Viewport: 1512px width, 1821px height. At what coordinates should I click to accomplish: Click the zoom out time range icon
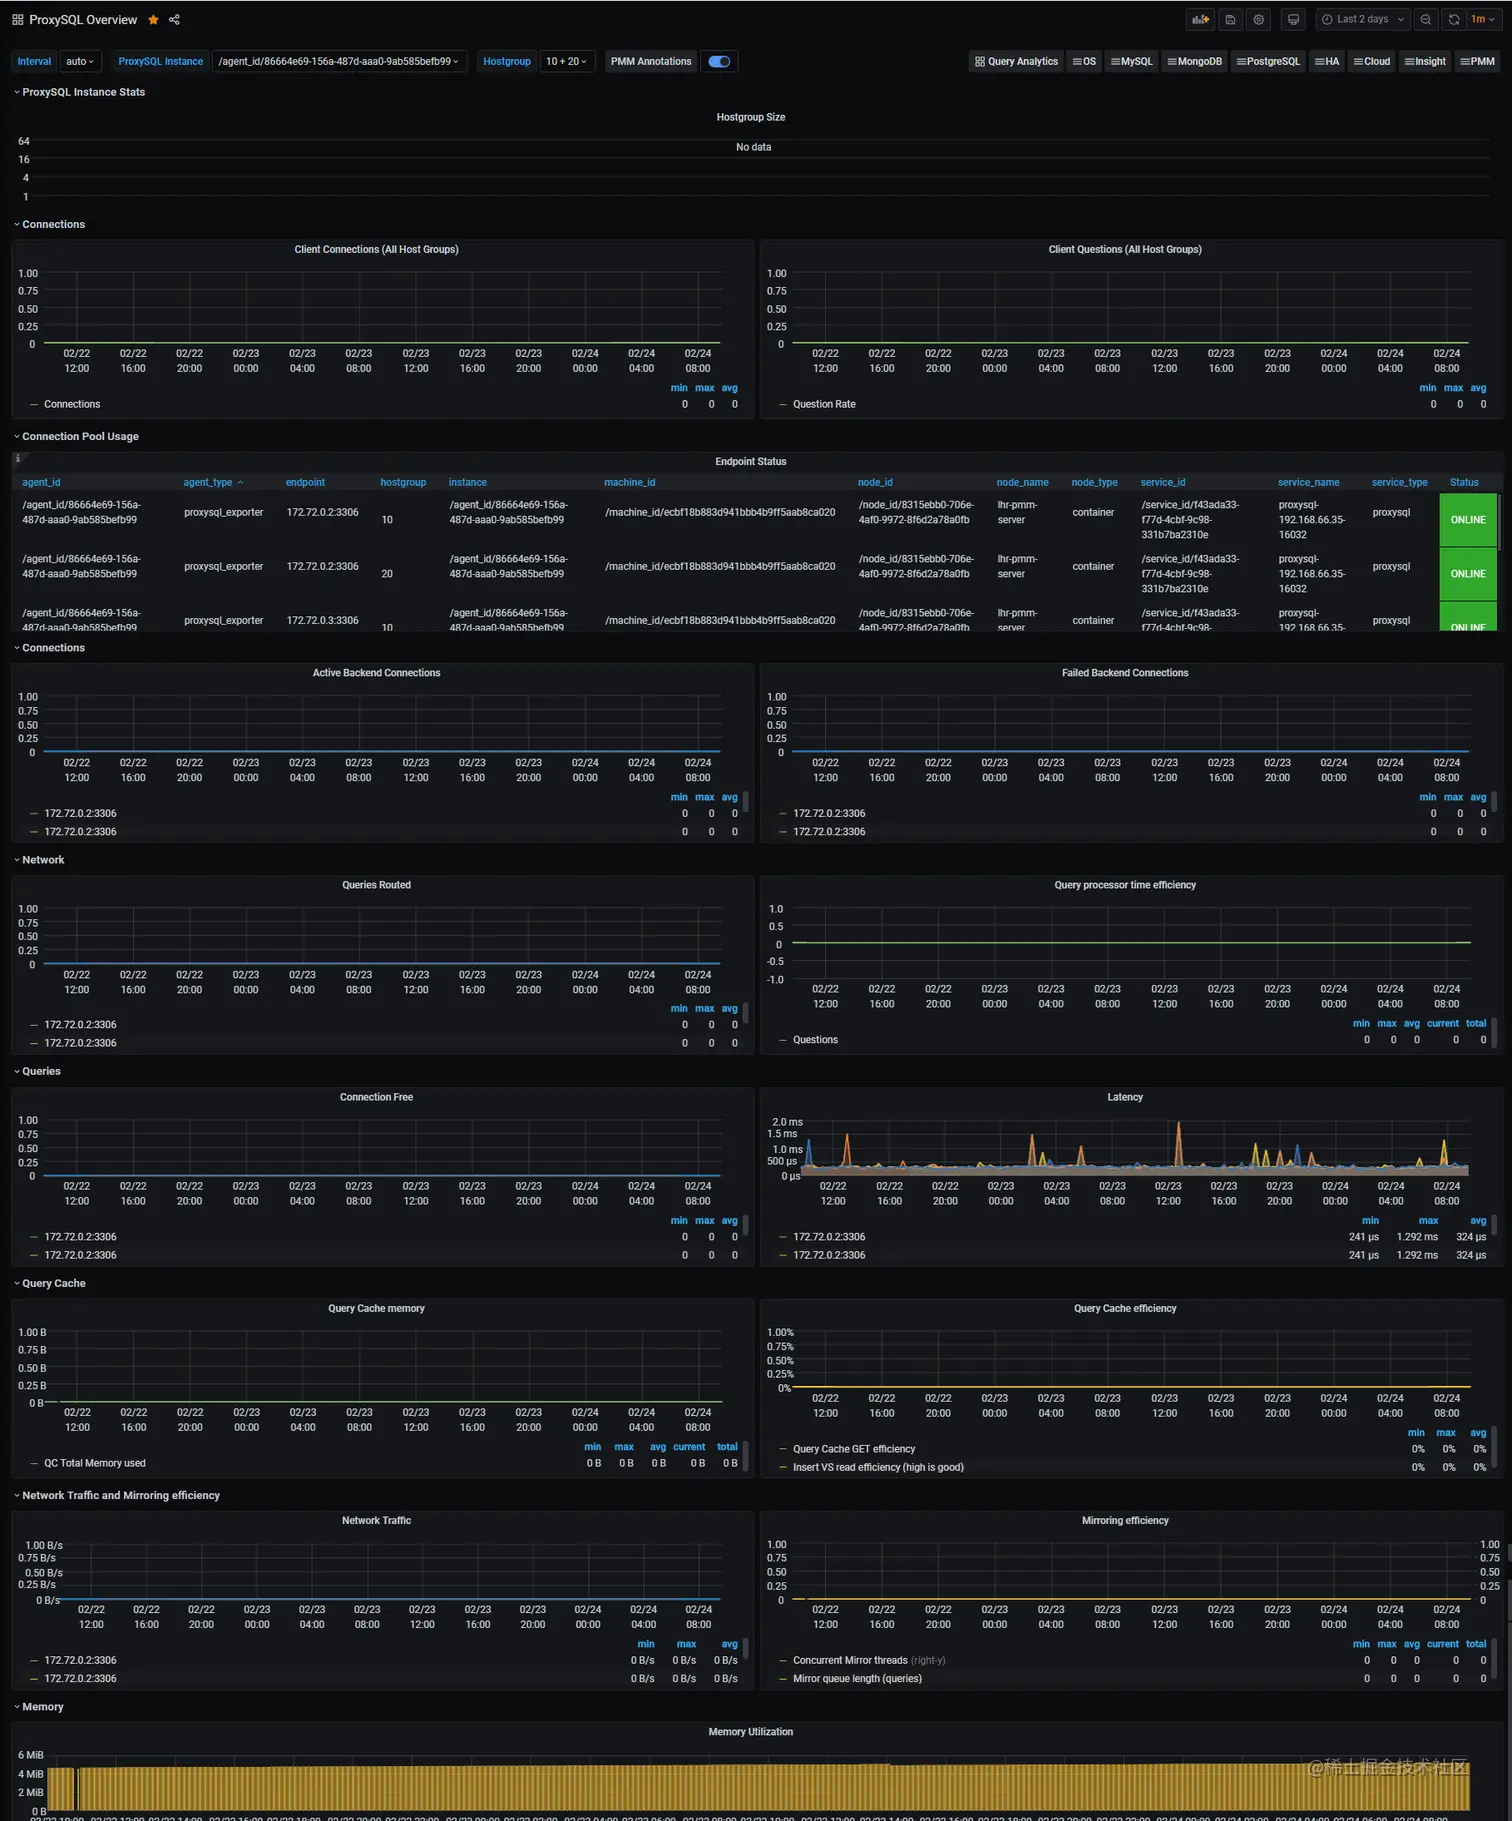tap(1426, 19)
